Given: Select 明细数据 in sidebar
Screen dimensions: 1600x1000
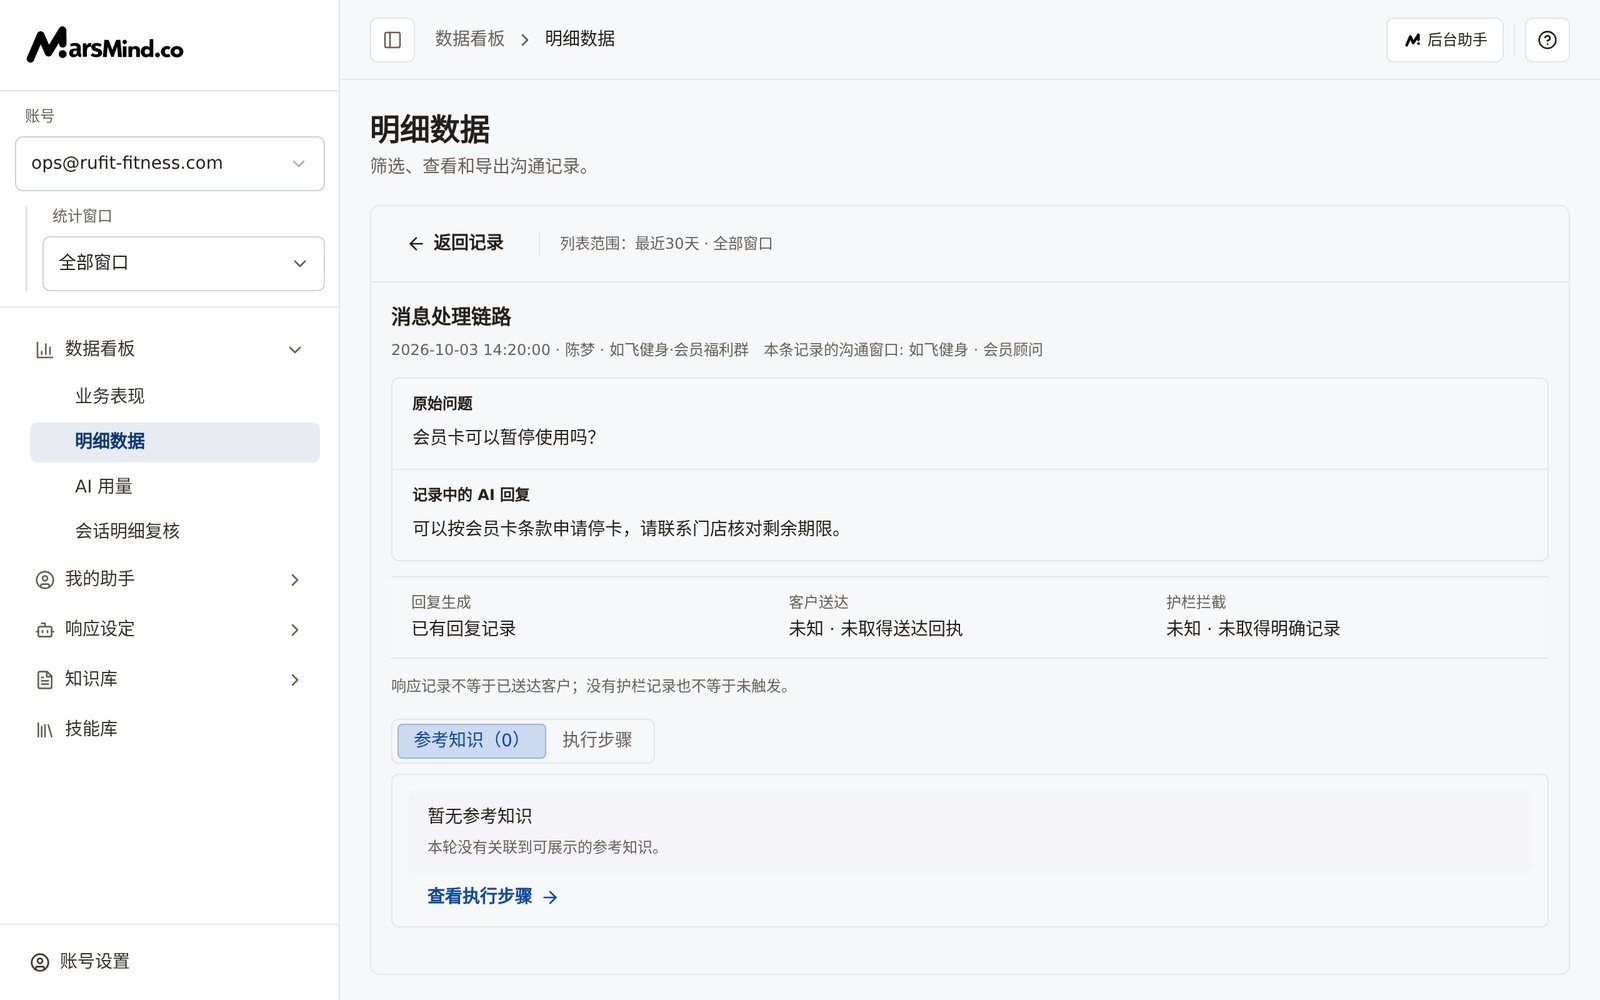Looking at the screenshot, I should 175,441.
